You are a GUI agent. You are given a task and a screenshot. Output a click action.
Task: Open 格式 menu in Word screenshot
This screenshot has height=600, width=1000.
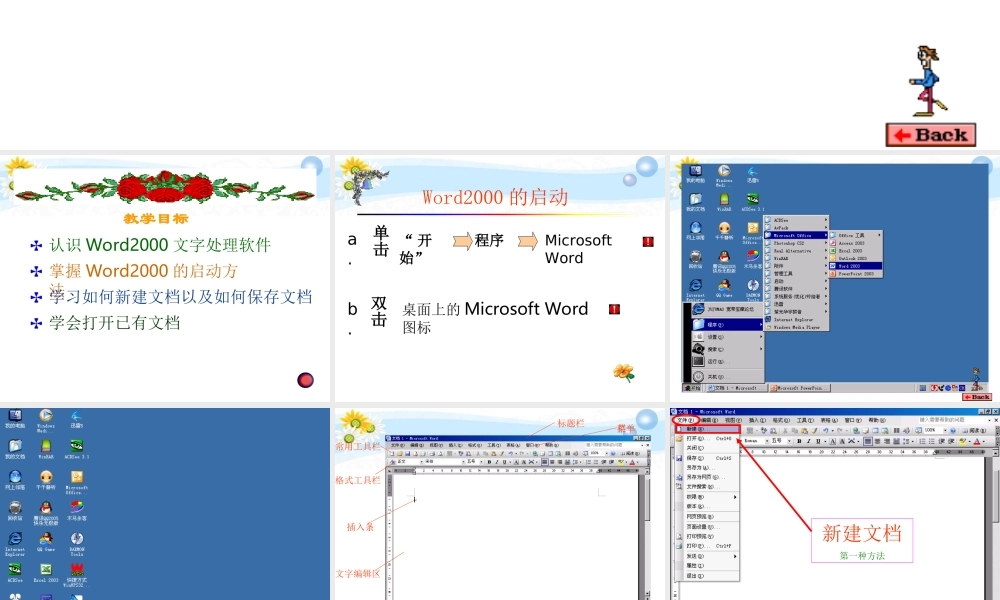(781, 421)
